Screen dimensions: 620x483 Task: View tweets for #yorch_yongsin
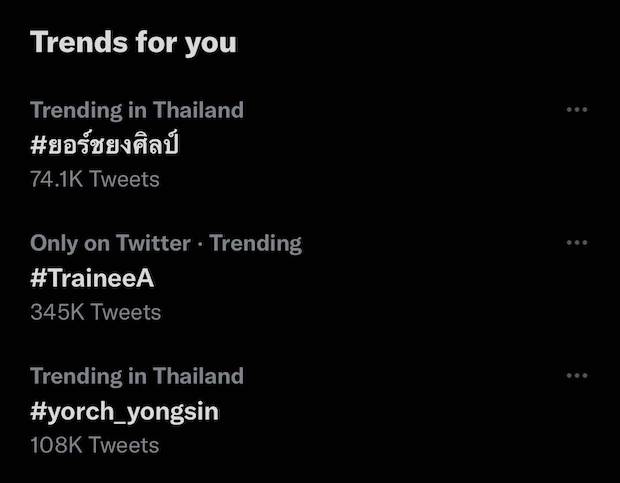pyautogui.click(x=124, y=411)
